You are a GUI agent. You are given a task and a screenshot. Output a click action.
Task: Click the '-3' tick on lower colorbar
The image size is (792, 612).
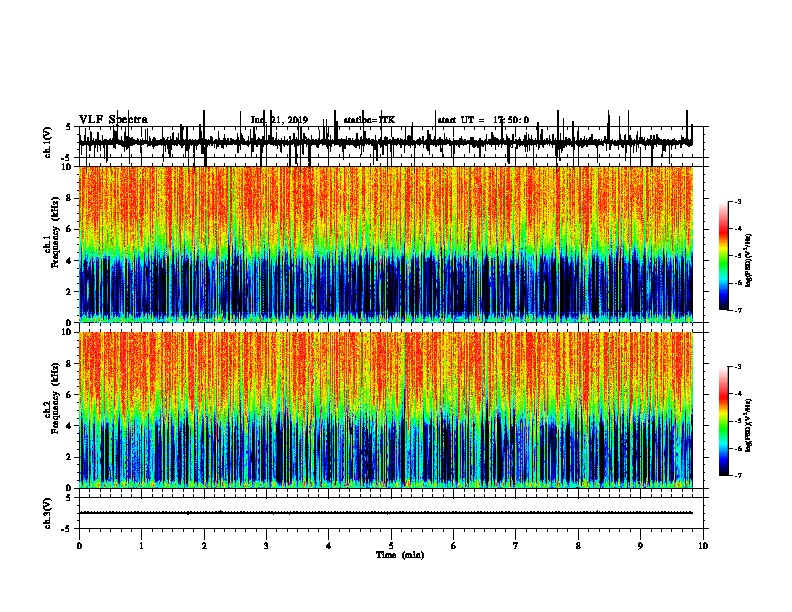coord(737,367)
